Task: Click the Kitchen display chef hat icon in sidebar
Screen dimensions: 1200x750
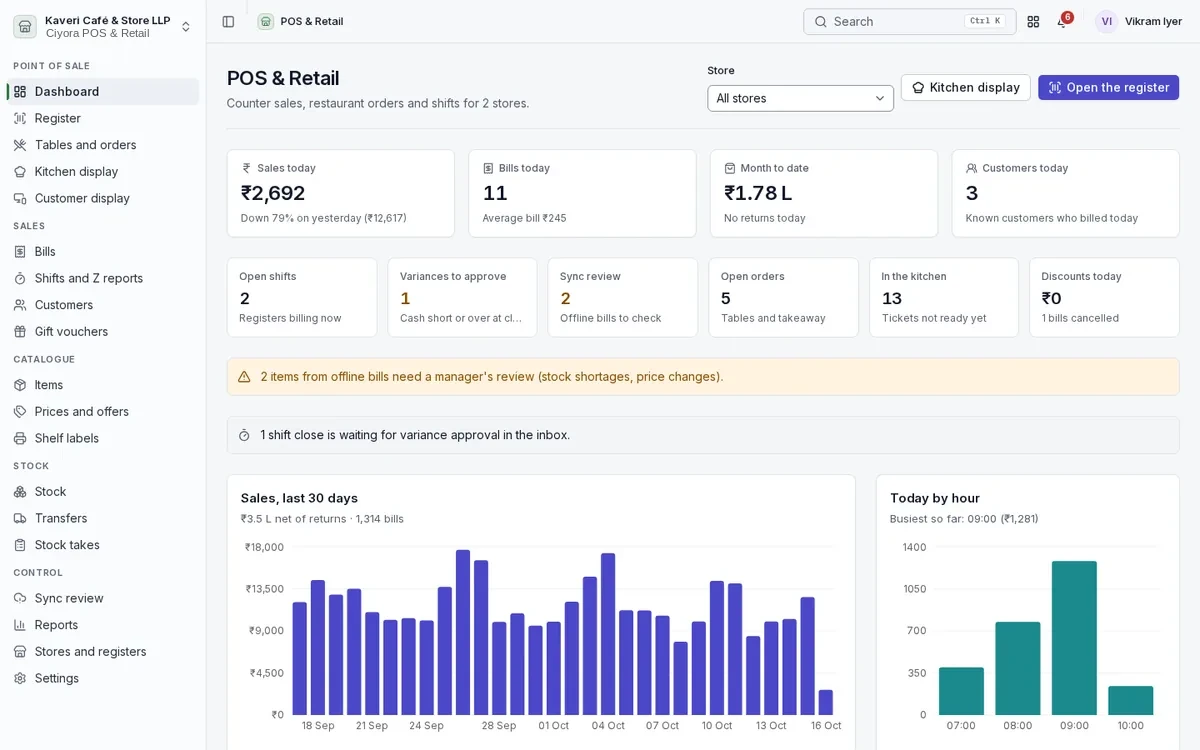Action: [20, 172]
